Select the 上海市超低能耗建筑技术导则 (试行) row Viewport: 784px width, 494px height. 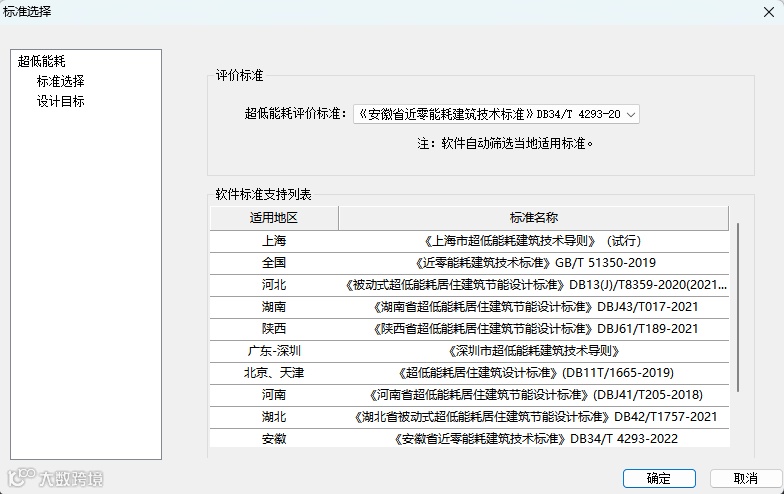[534, 241]
